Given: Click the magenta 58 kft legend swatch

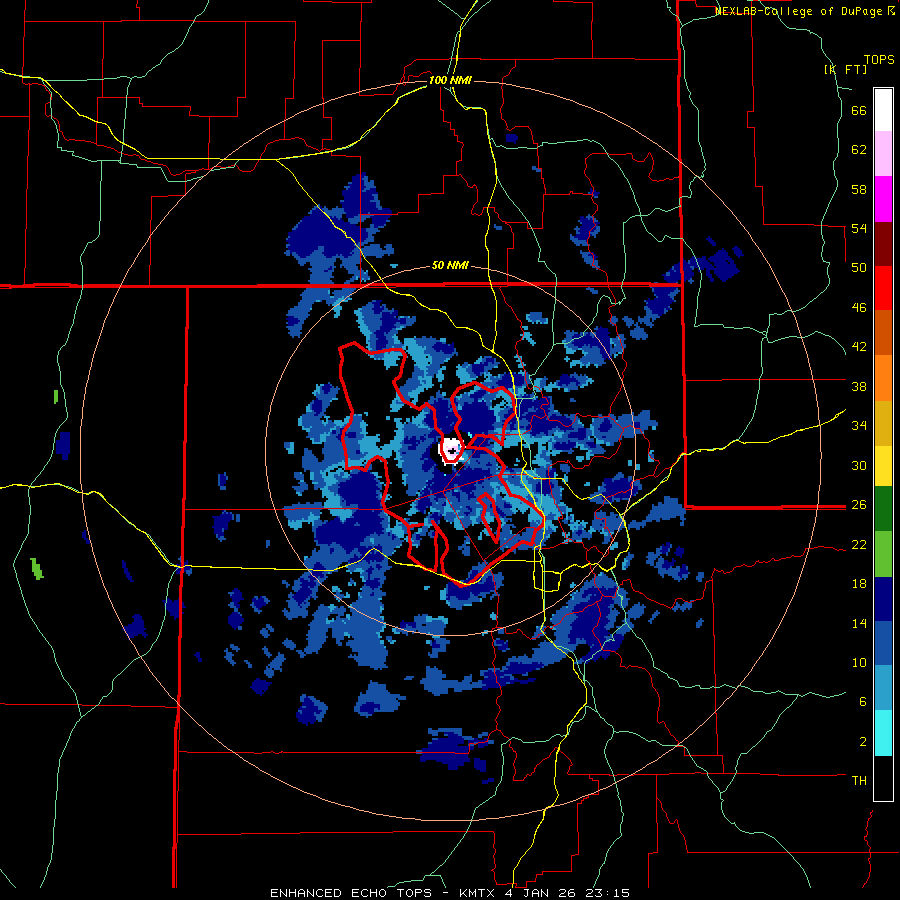Looking at the screenshot, I should coord(883,199).
